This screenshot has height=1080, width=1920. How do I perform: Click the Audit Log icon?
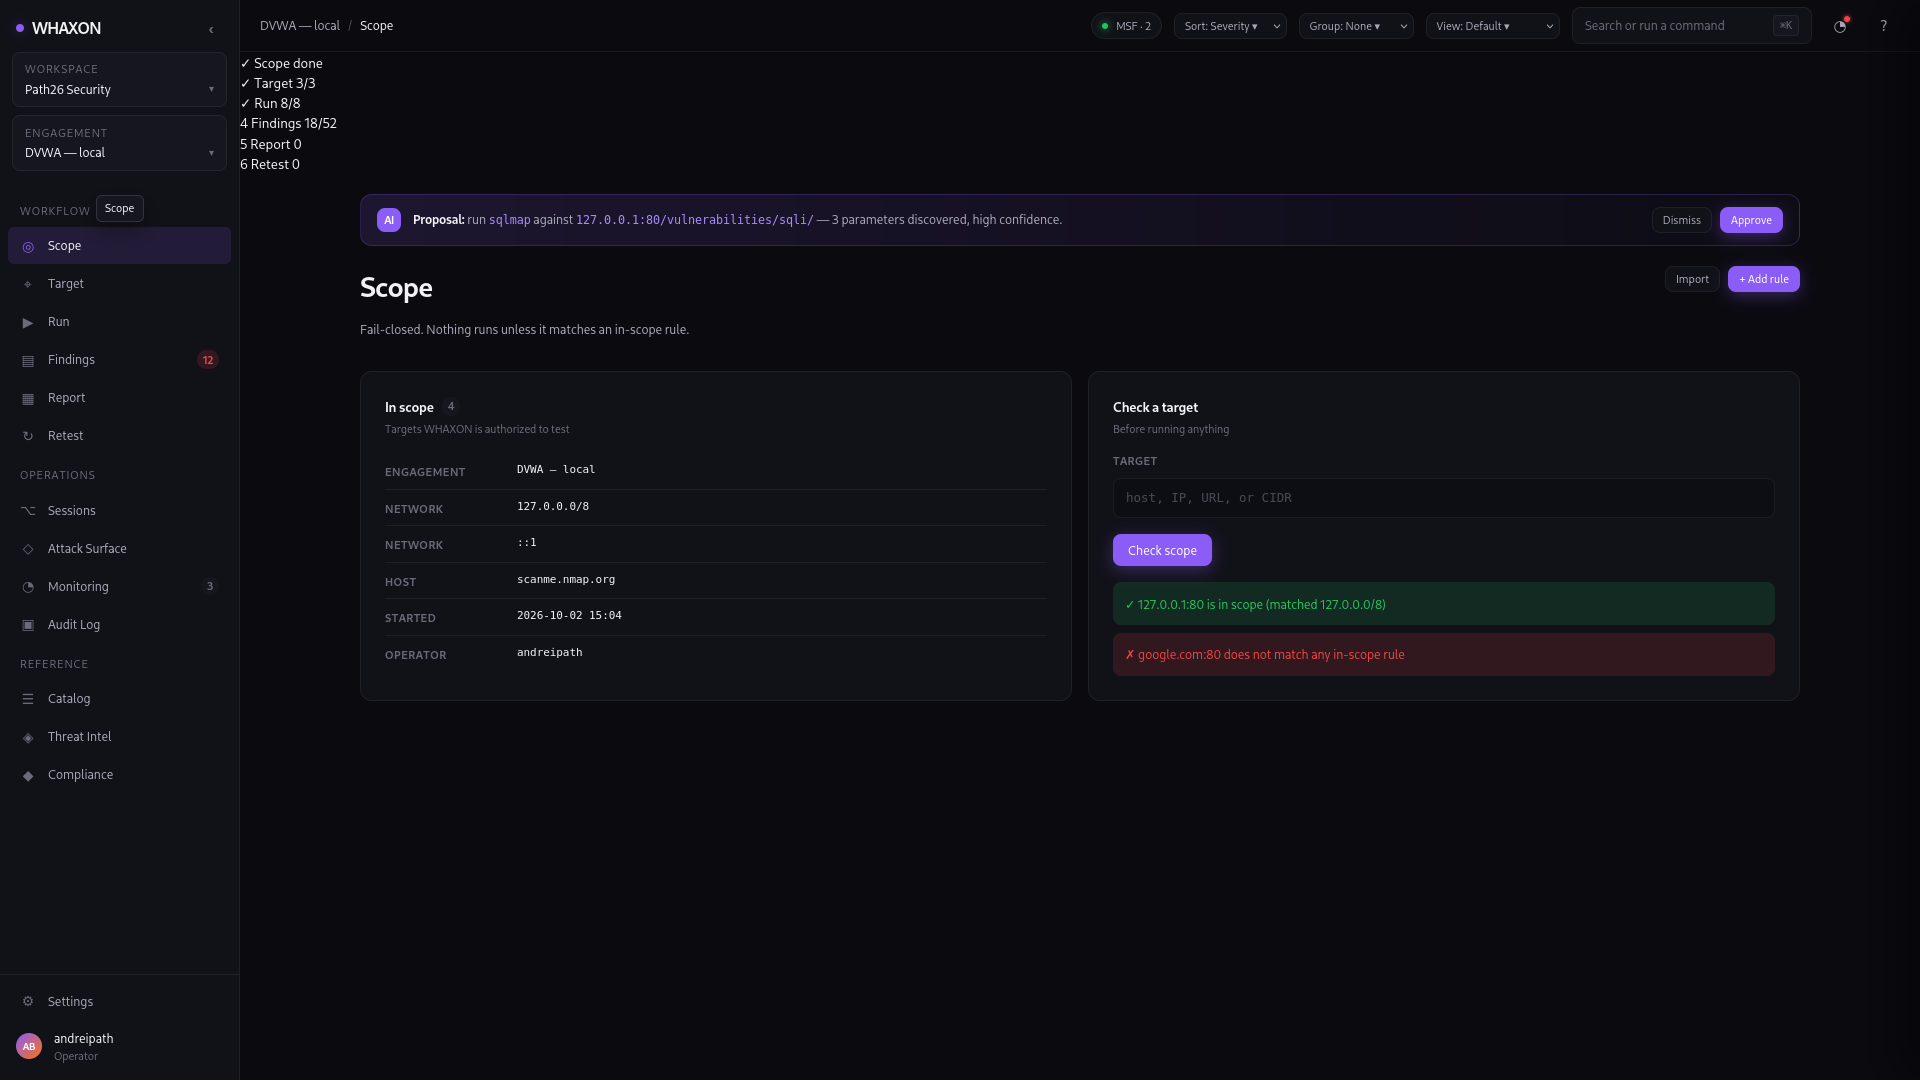click(x=28, y=625)
